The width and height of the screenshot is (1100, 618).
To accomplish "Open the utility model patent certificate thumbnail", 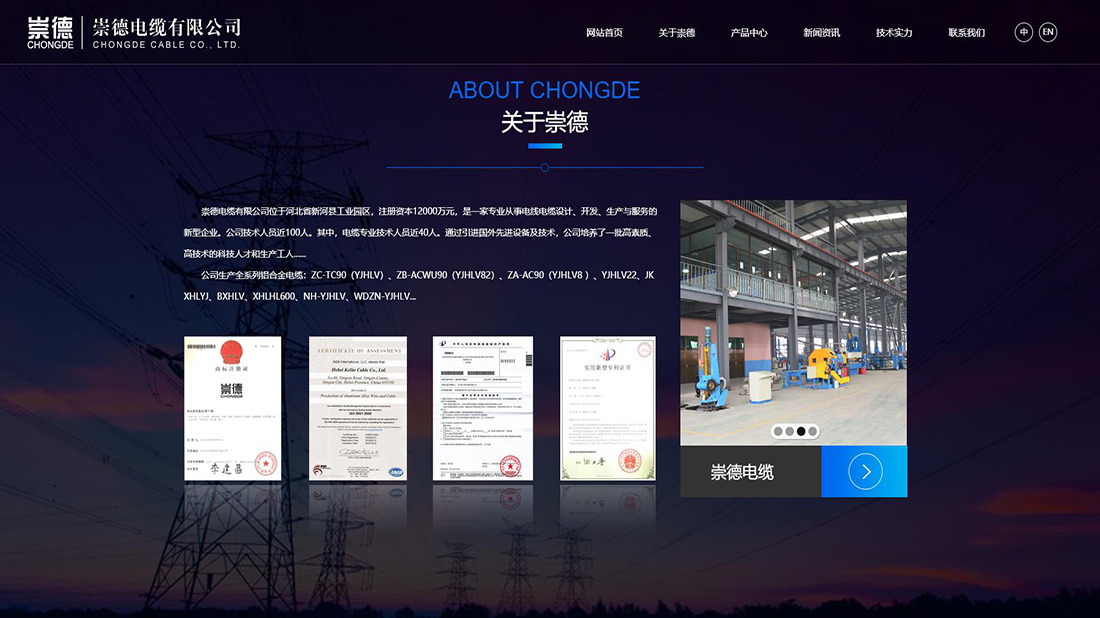I will coord(608,408).
